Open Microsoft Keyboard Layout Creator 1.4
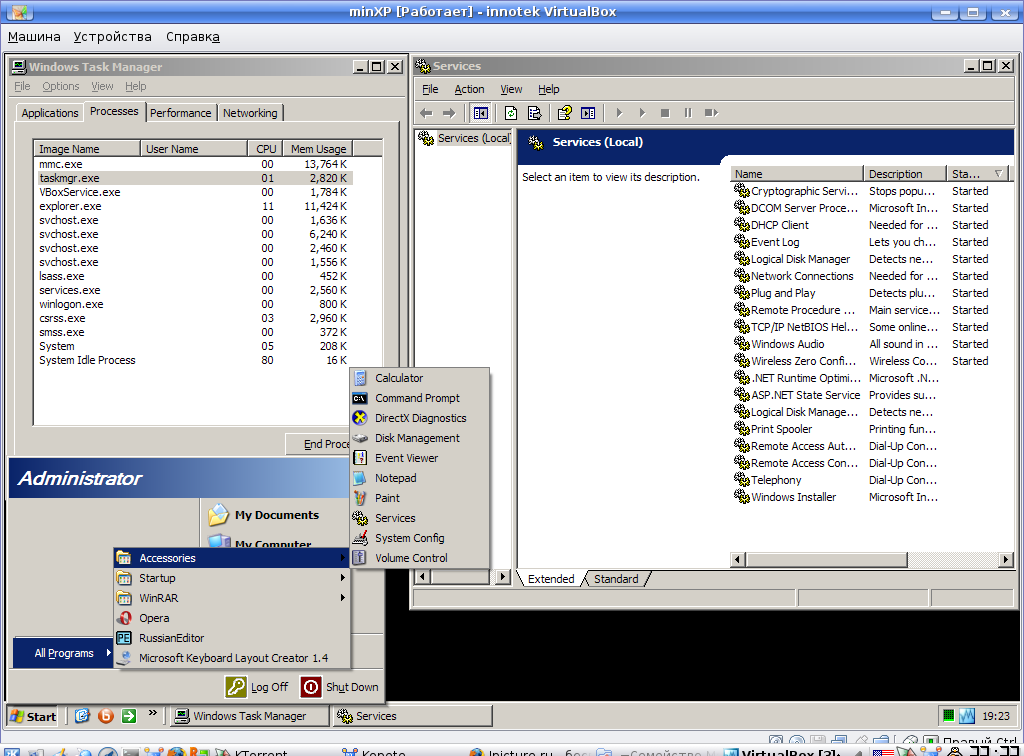This screenshot has width=1024, height=756. coord(233,658)
